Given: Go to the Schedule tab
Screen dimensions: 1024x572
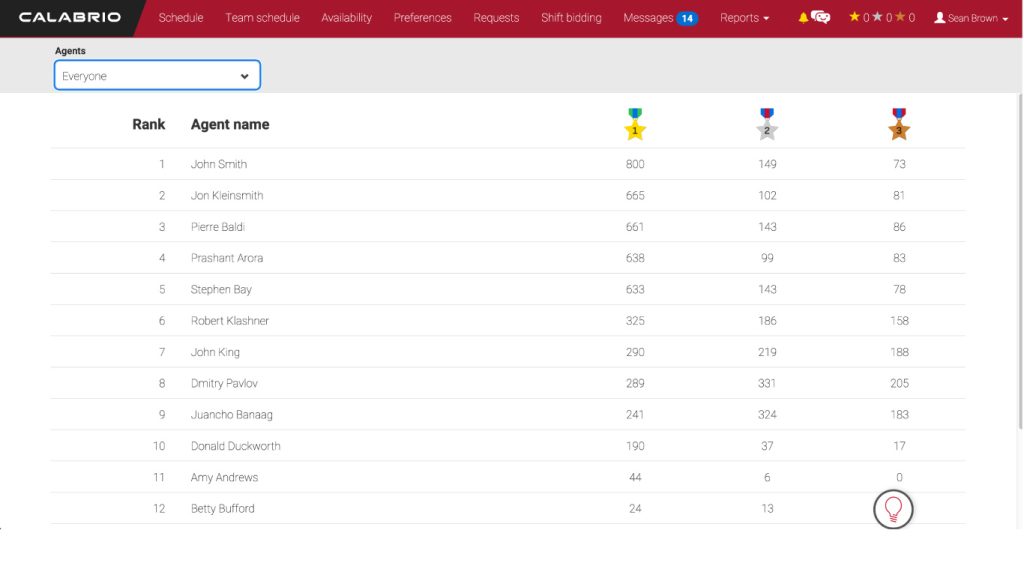Looking at the screenshot, I should click(x=180, y=18).
